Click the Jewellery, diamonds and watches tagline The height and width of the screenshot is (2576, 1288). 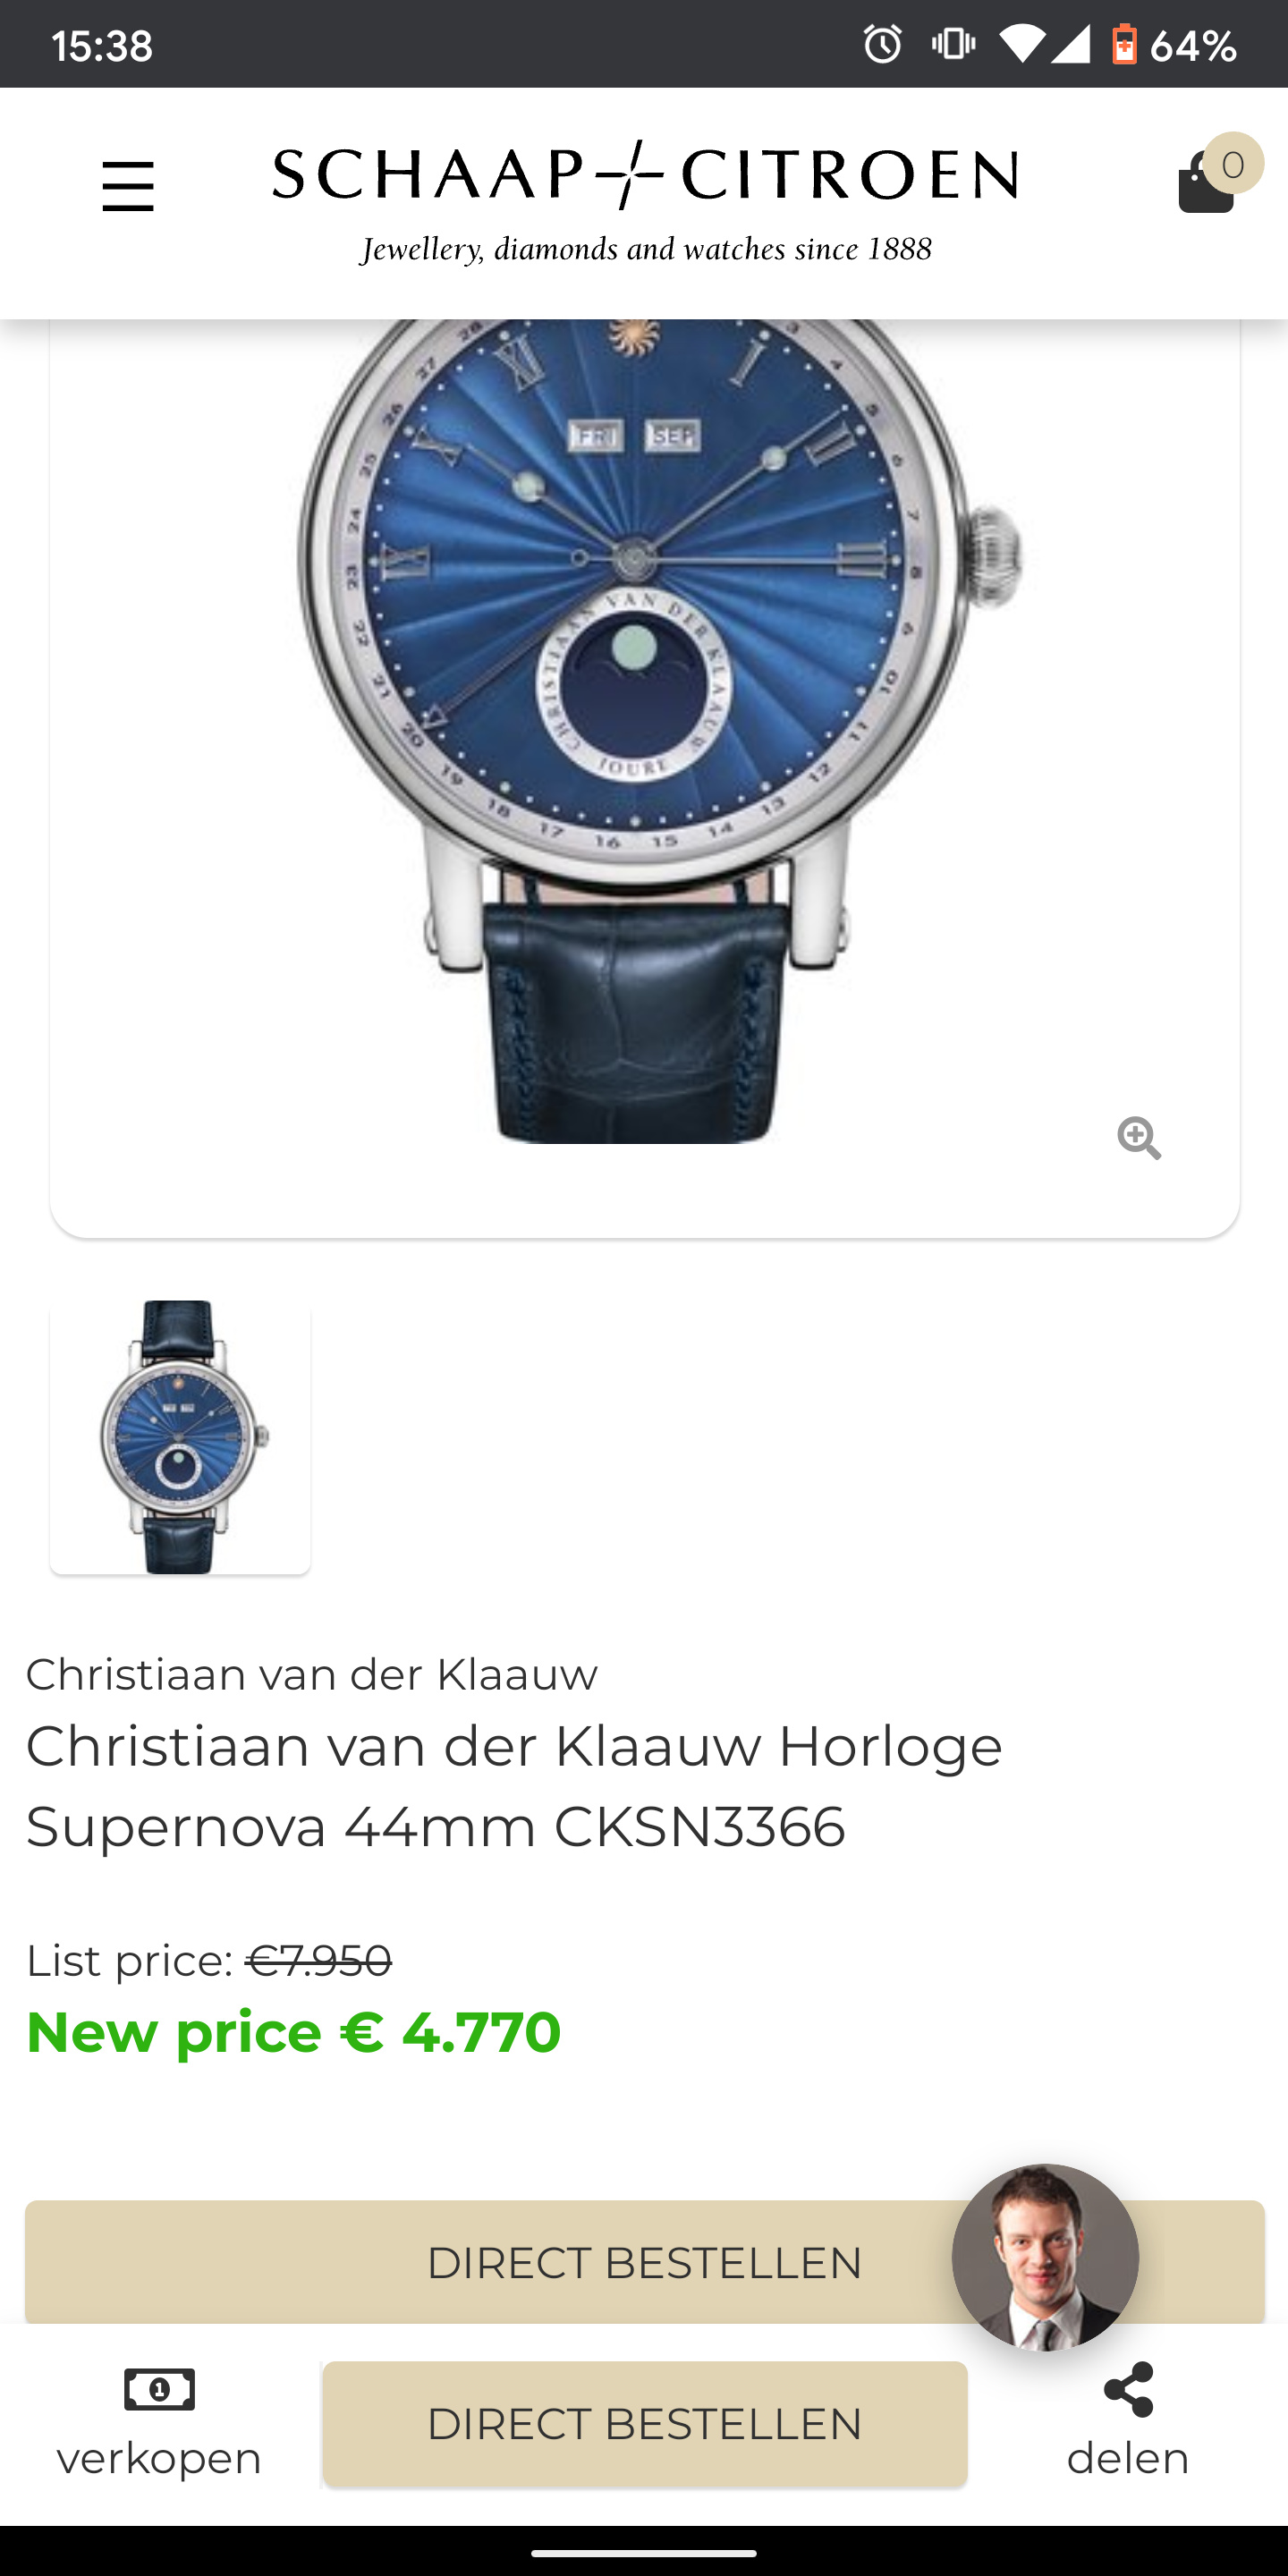pyautogui.click(x=646, y=249)
